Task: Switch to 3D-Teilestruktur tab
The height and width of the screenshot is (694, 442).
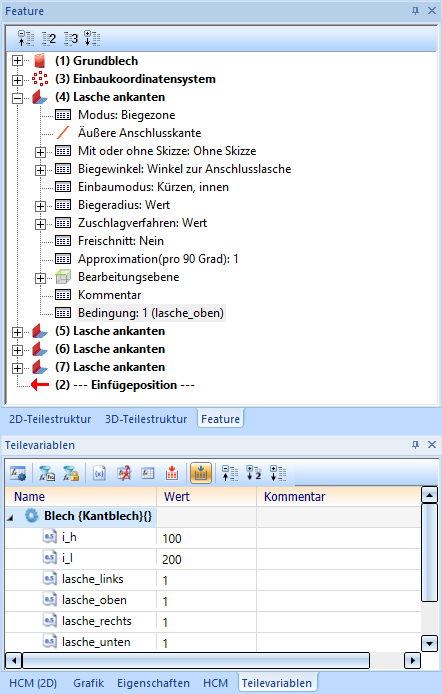Action: [146, 419]
